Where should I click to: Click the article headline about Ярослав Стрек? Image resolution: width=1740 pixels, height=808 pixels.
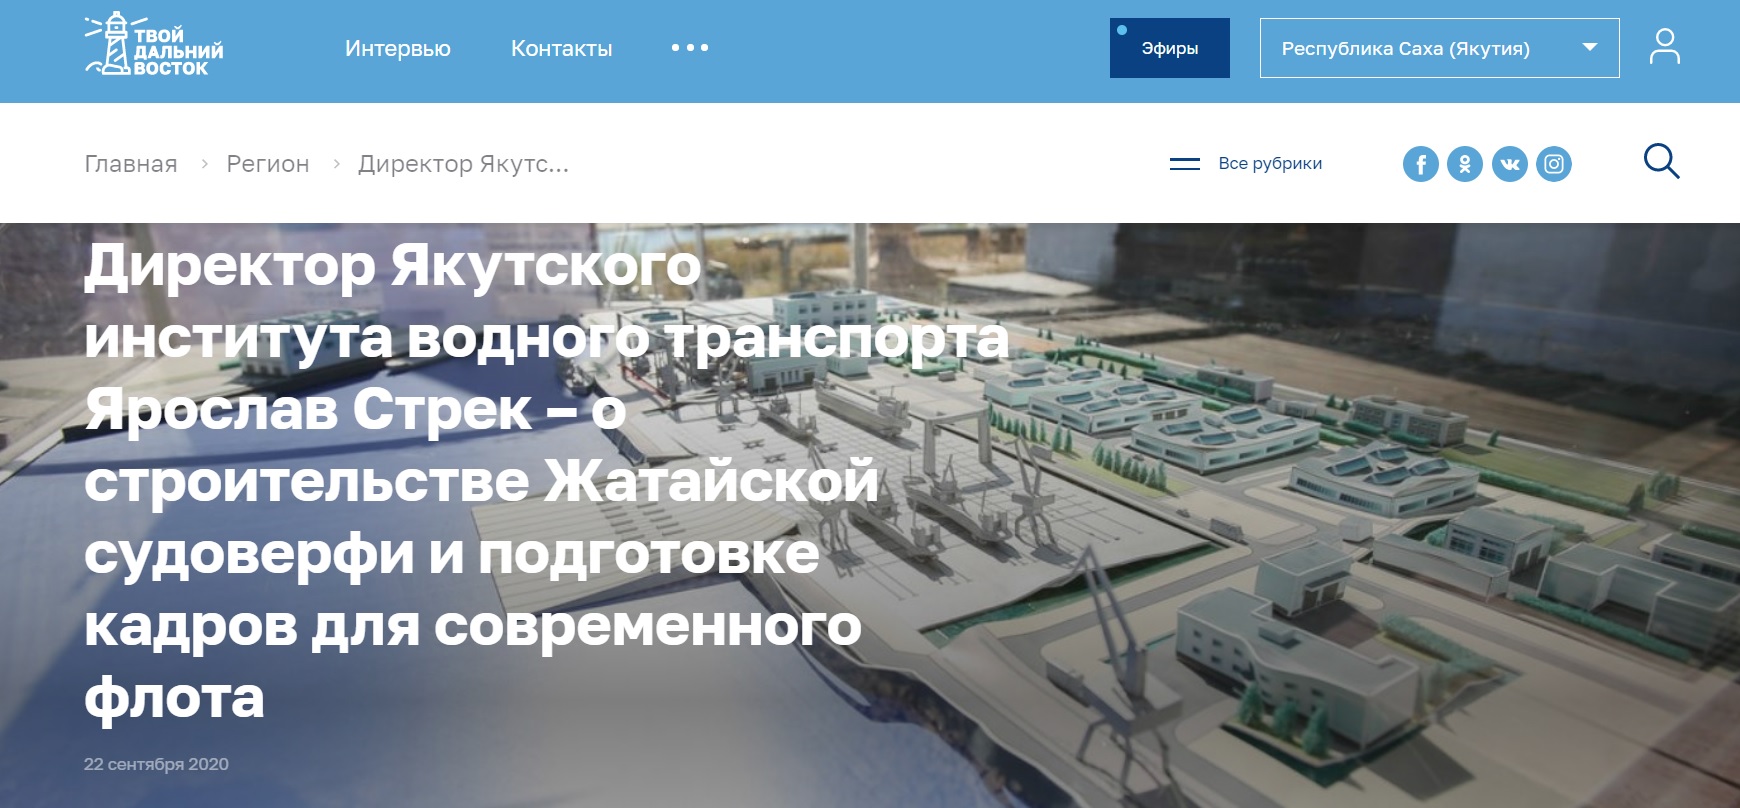tap(546, 481)
